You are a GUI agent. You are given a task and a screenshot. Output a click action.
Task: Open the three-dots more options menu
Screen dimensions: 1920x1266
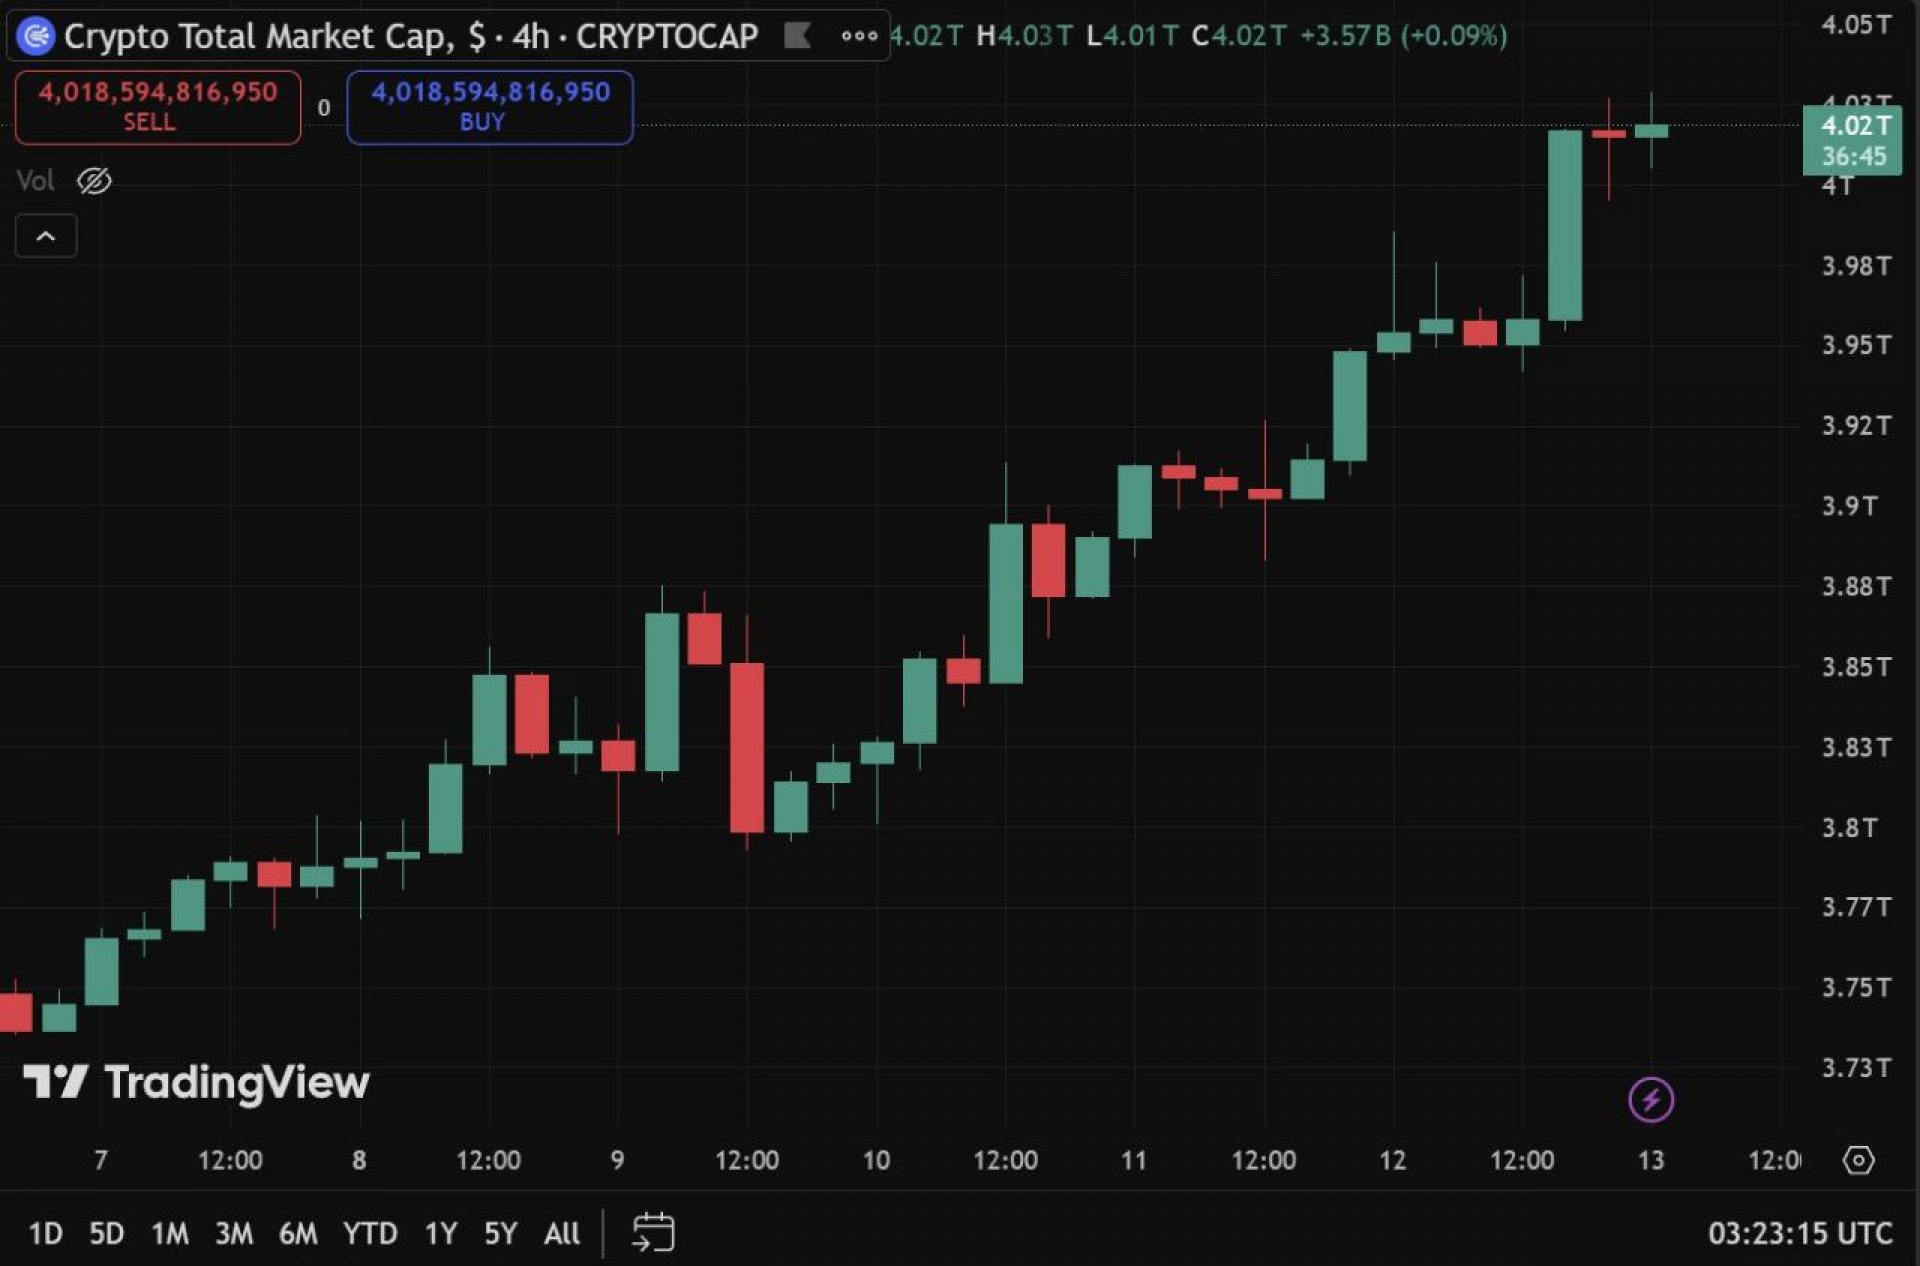pyautogui.click(x=859, y=36)
